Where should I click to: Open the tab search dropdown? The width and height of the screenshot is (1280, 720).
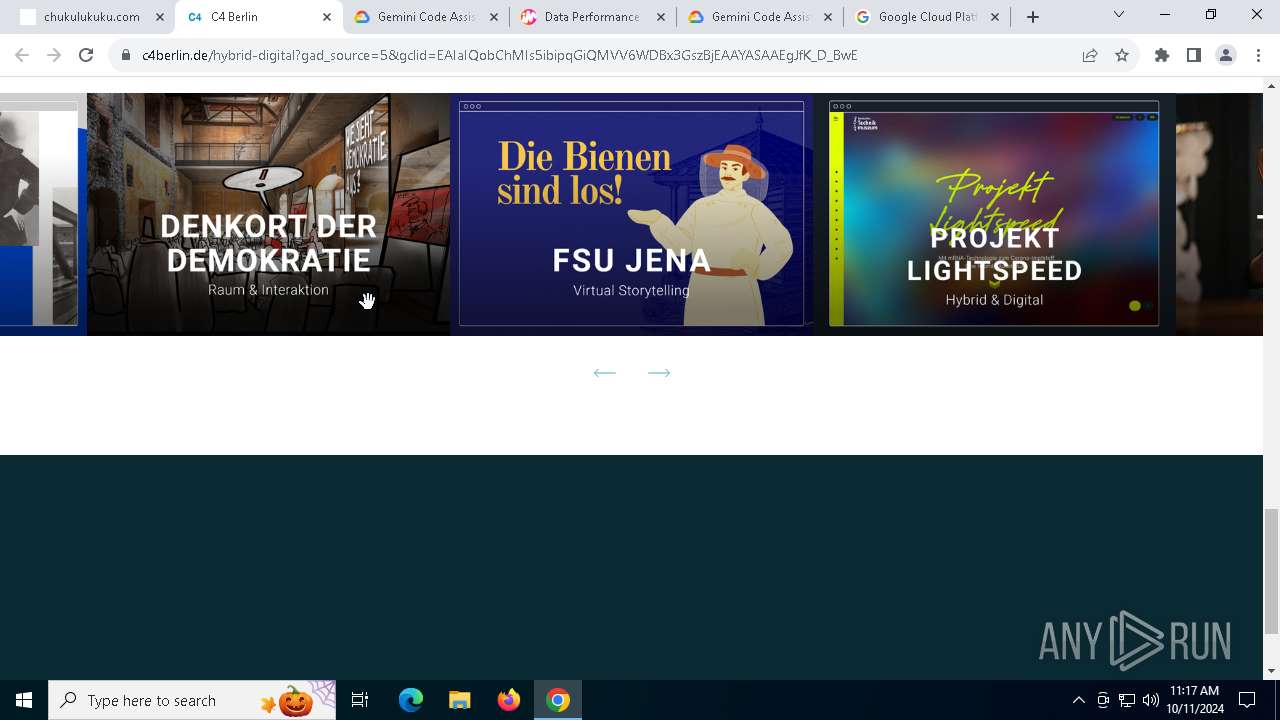(1119, 14)
